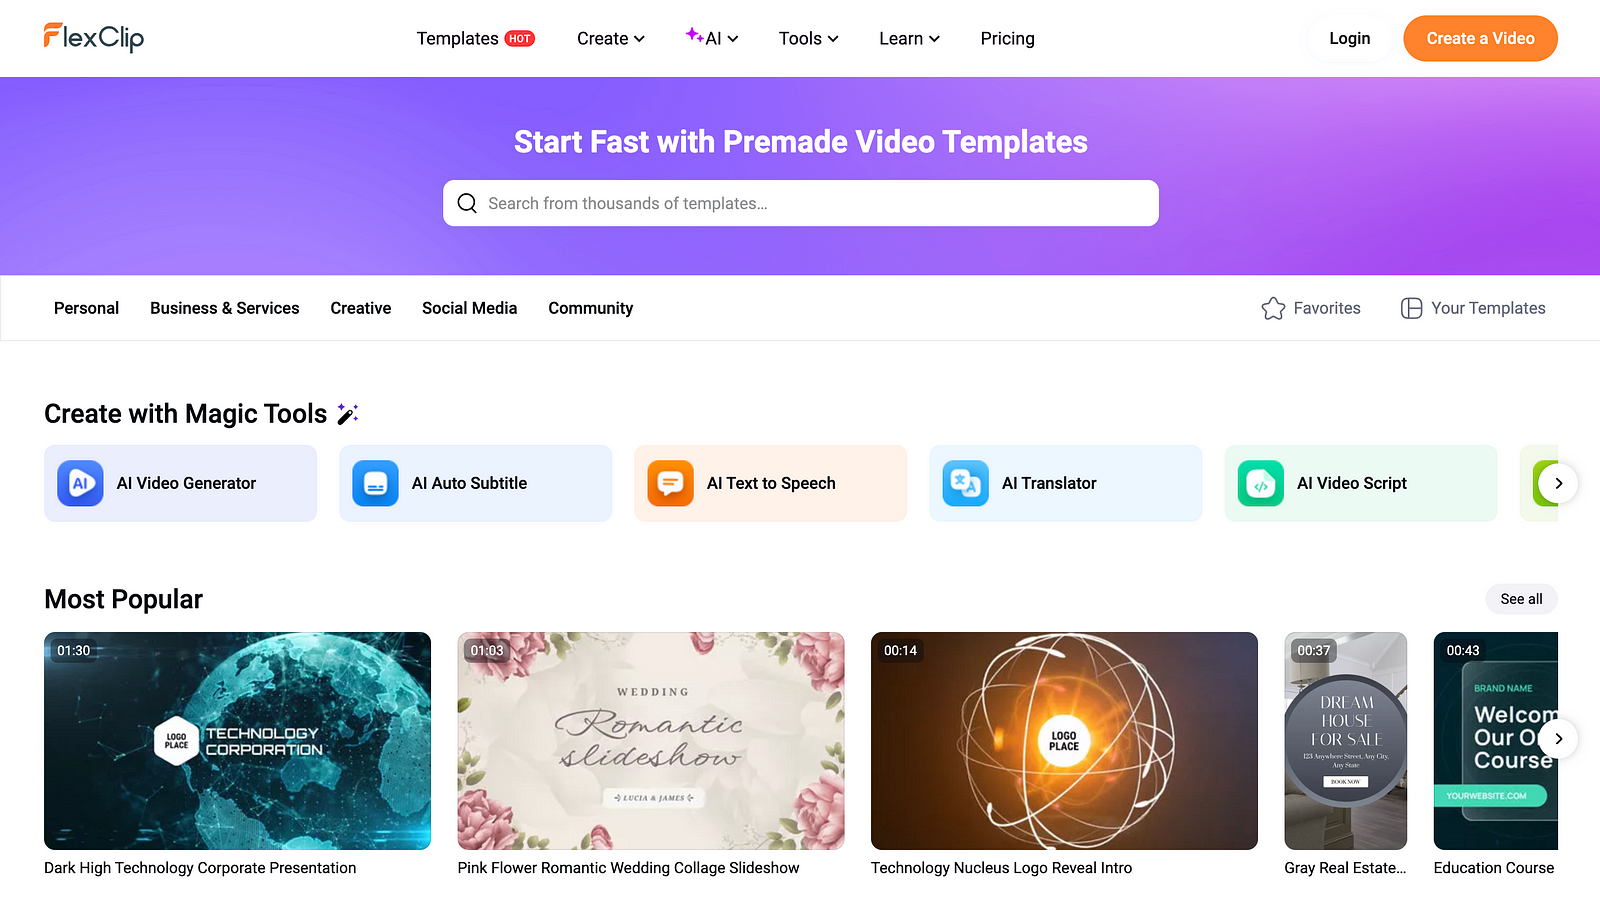The height and width of the screenshot is (916, 1600).
Task: Expand the Create dropdown menu
Action: pos(611,38)
